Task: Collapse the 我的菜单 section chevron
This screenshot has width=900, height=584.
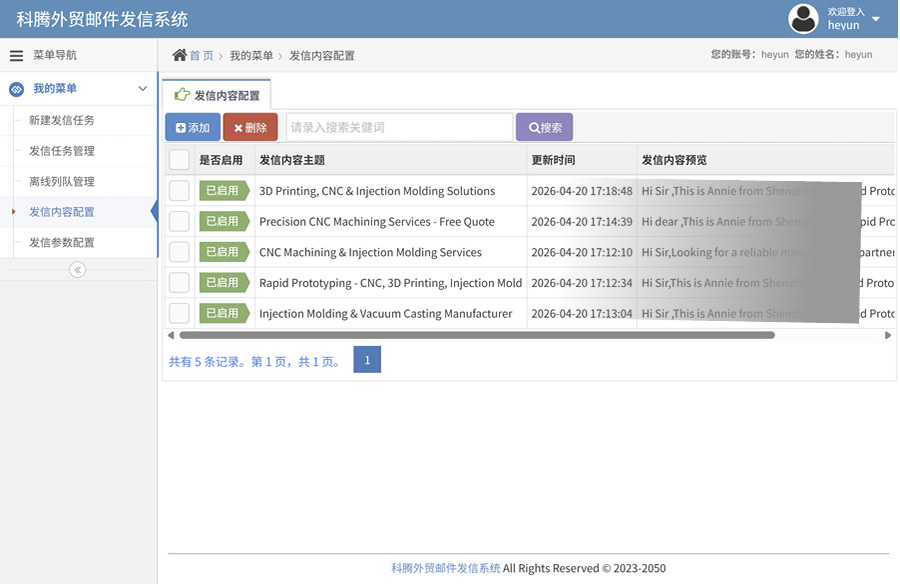Action: (143, 89)
